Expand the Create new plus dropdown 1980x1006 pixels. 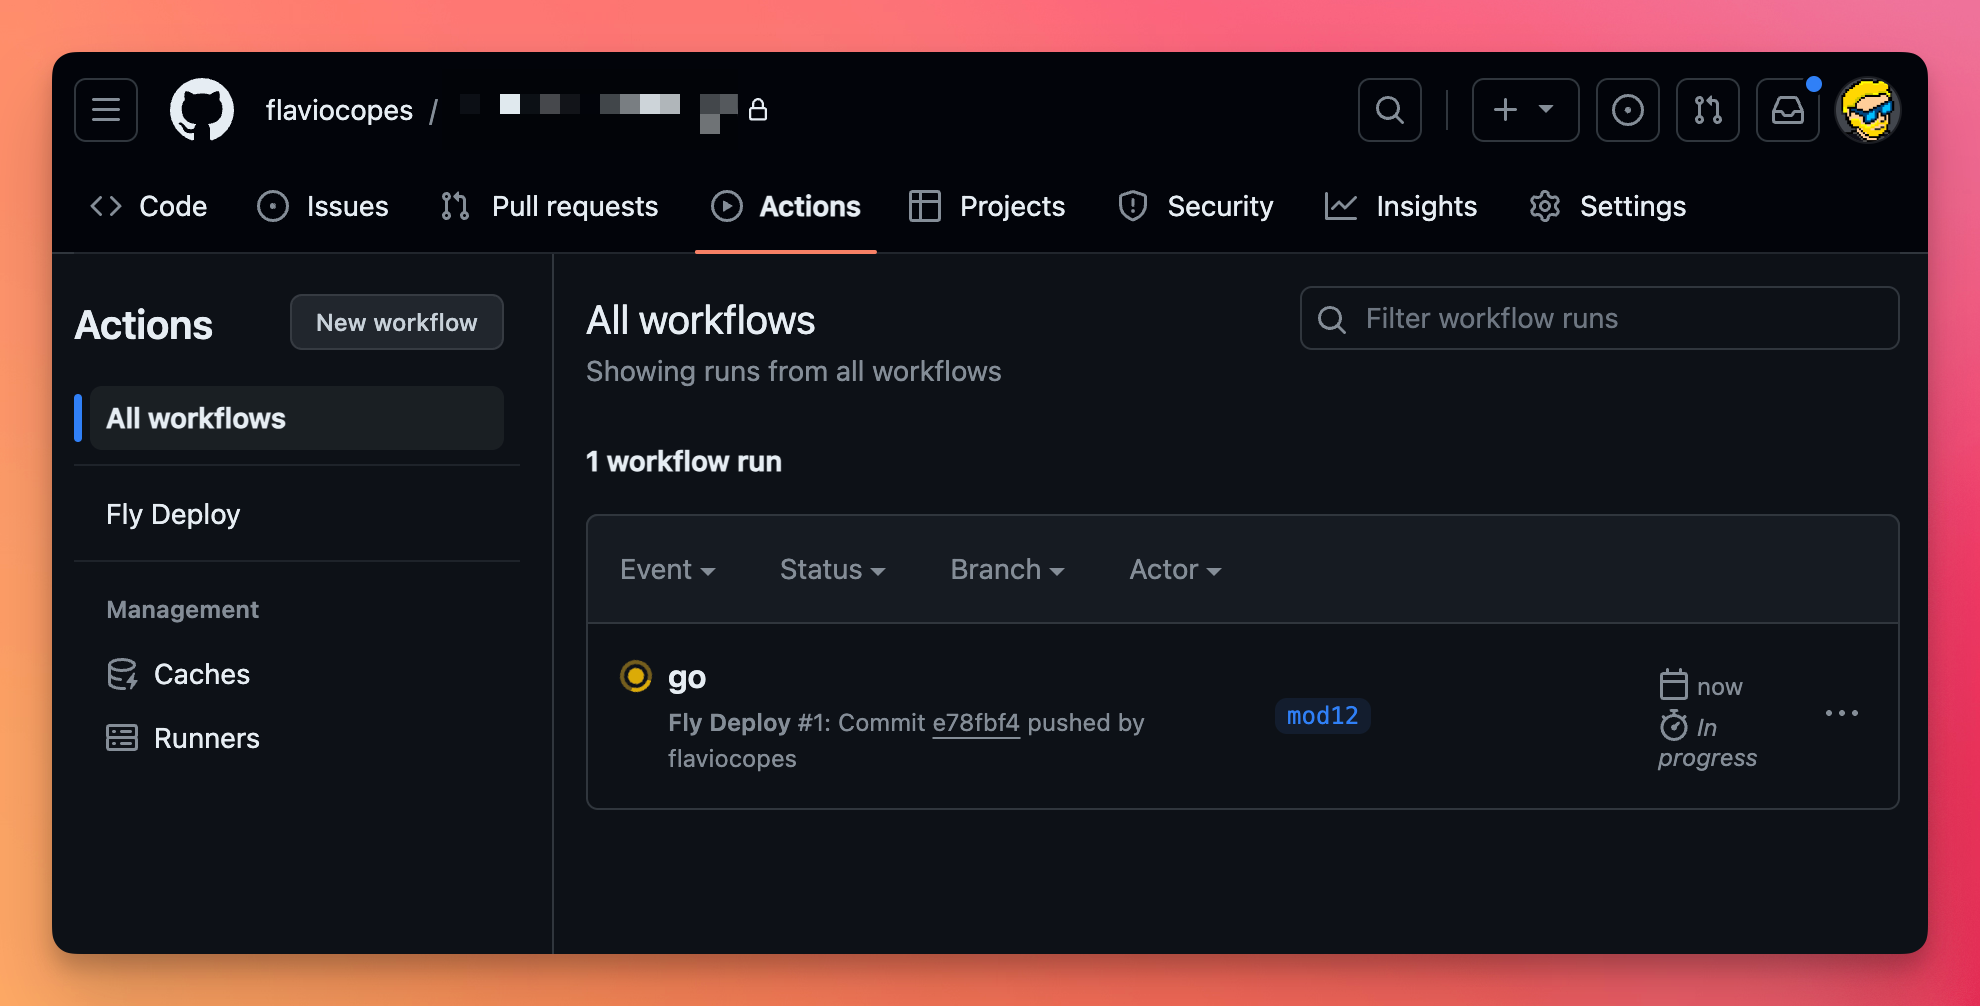(1525, 110)
